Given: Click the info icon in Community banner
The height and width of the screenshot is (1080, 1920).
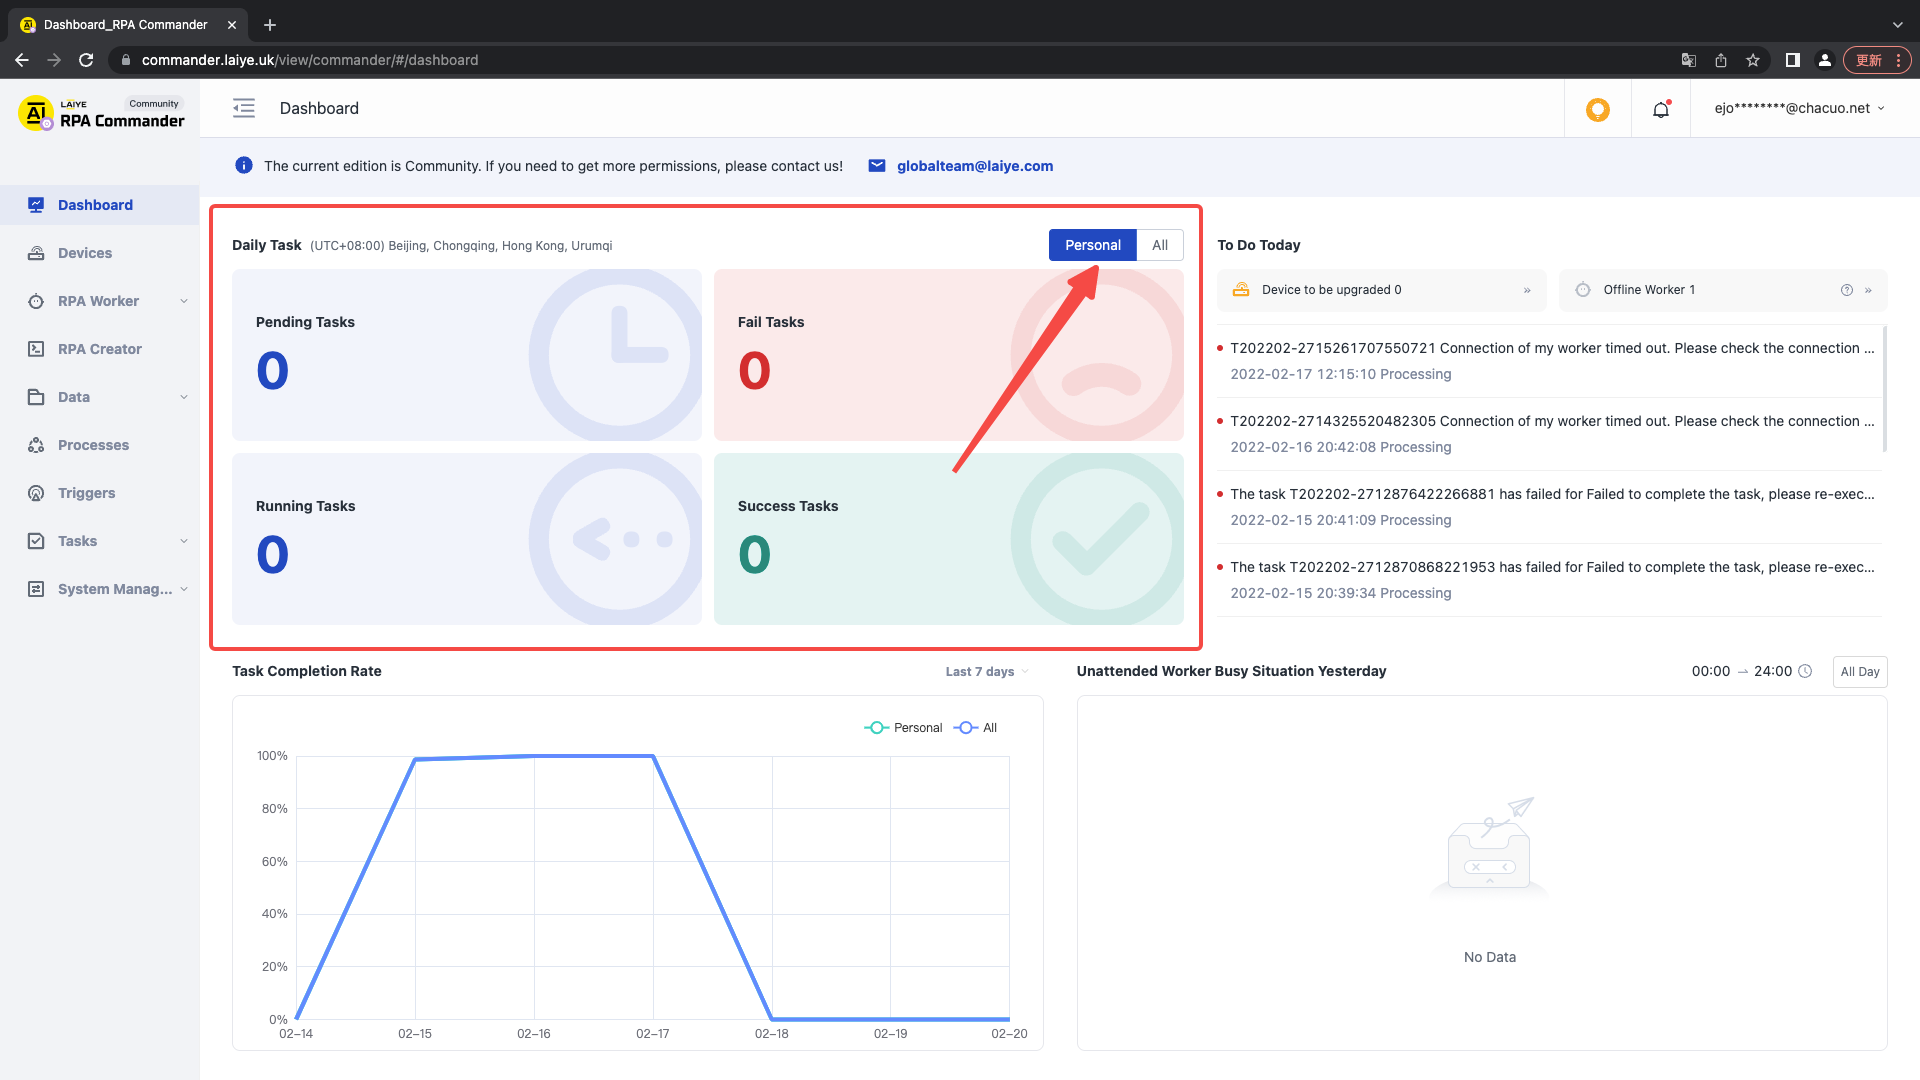Looking at the screenshot, I should (244, 166).
